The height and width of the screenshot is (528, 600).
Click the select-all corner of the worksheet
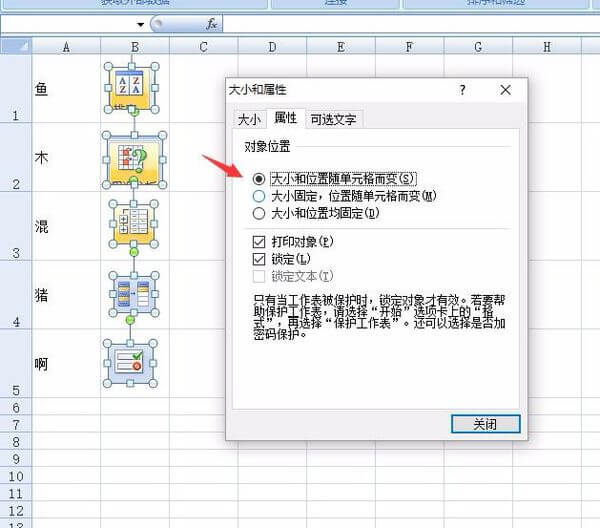point(15,46)
